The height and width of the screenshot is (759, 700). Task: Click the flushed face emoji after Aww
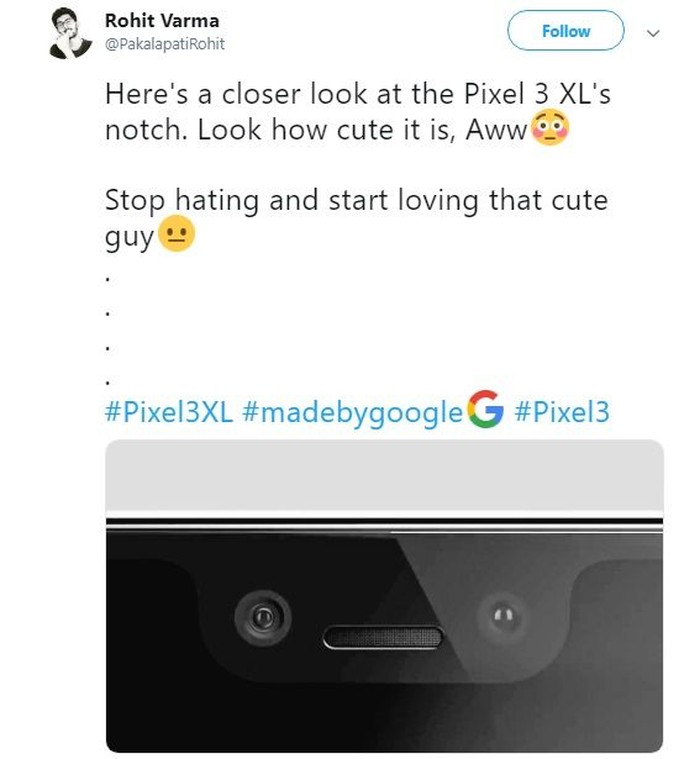[549, 130]
